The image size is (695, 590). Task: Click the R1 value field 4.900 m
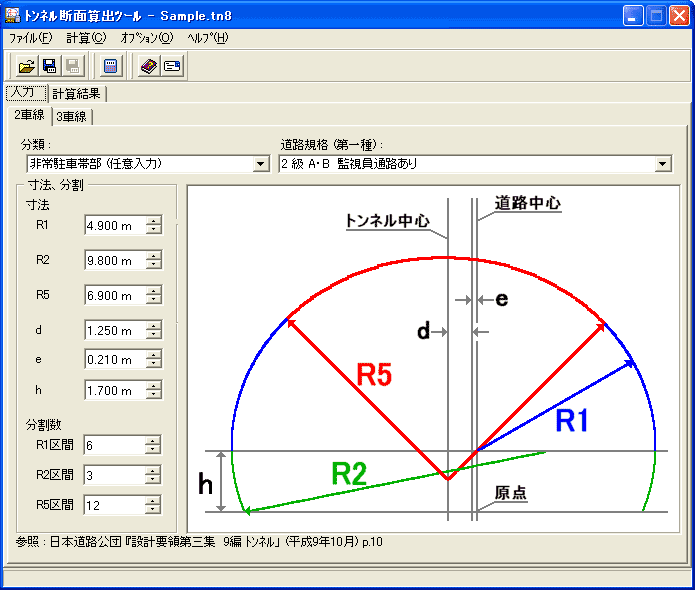[x=115, y=225]
